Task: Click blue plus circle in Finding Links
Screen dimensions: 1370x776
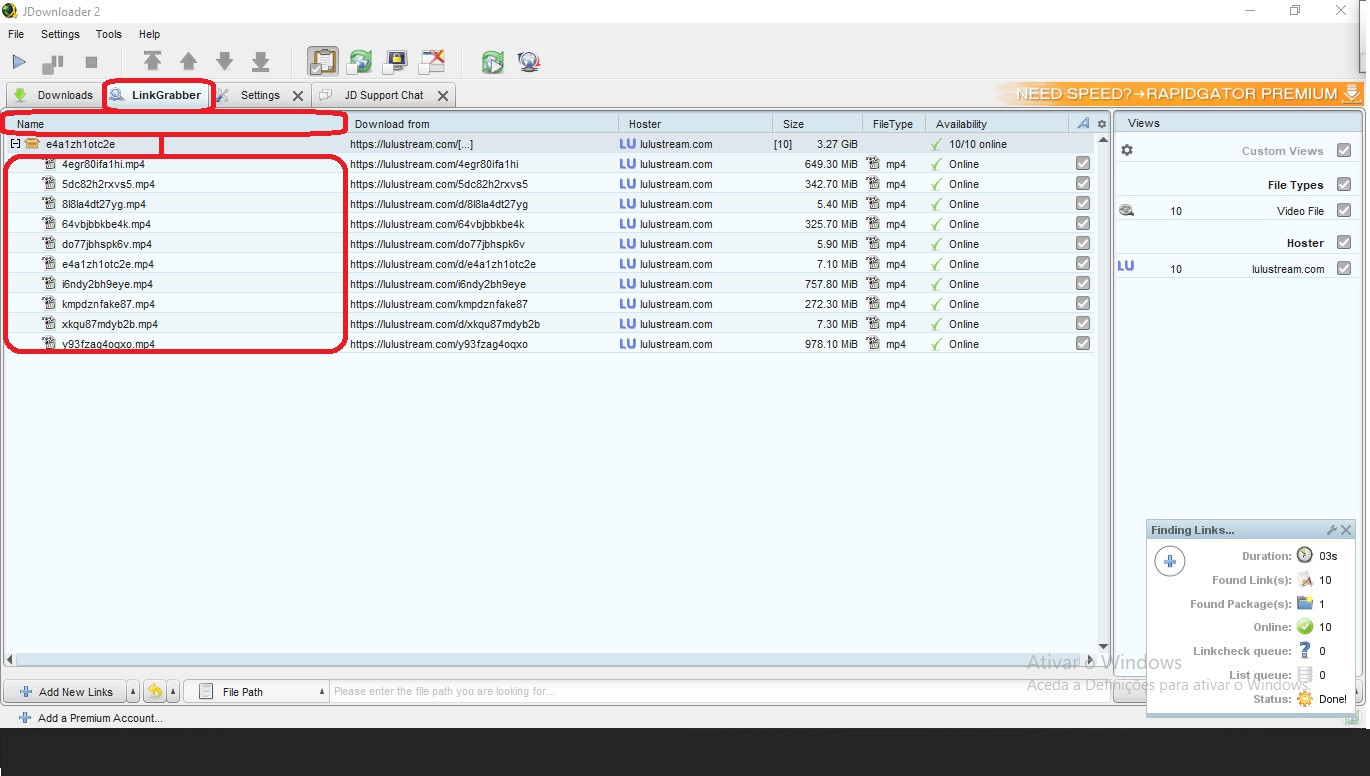Action: [1170, 561]
